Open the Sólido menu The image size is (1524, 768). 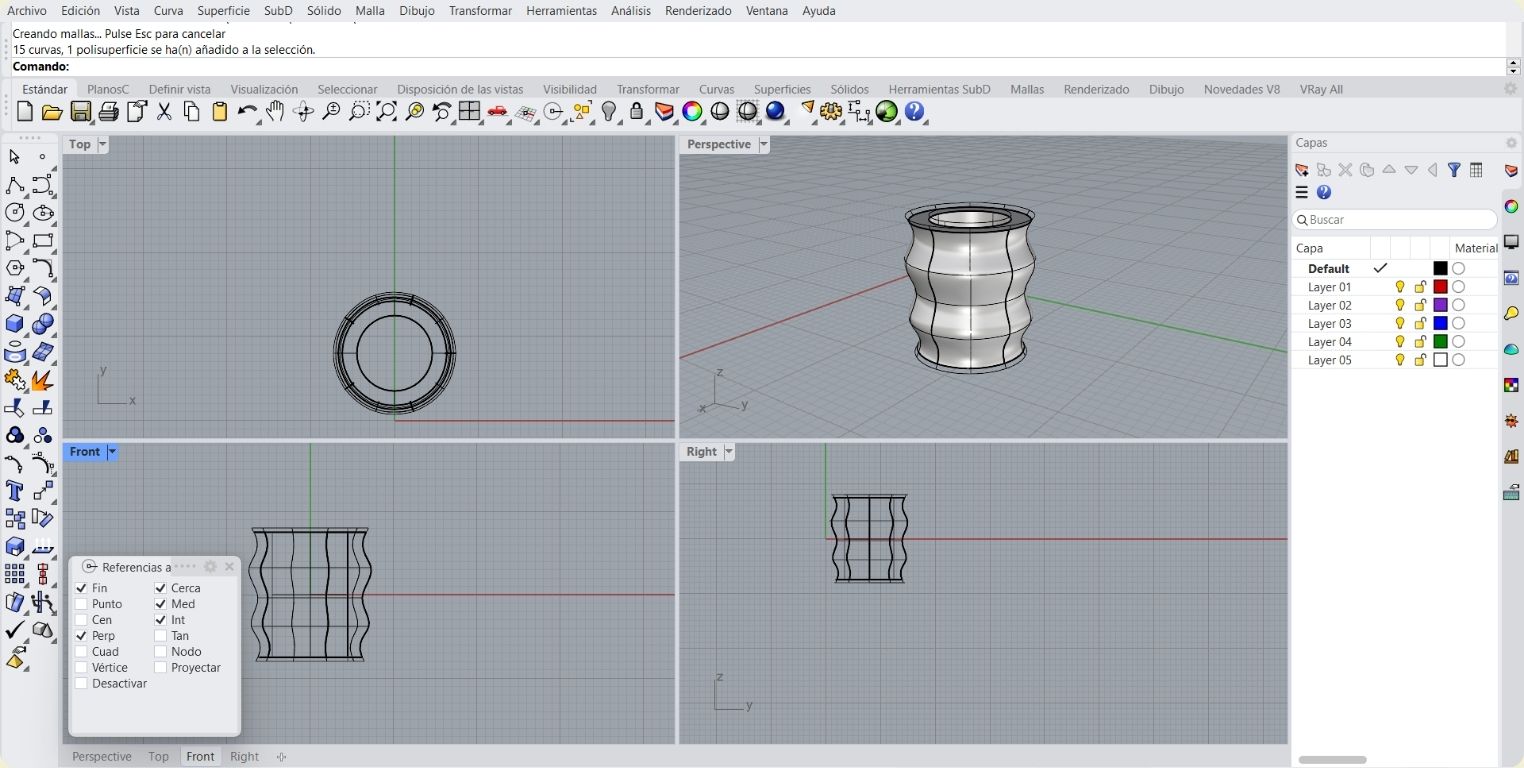tap(324, 10)
